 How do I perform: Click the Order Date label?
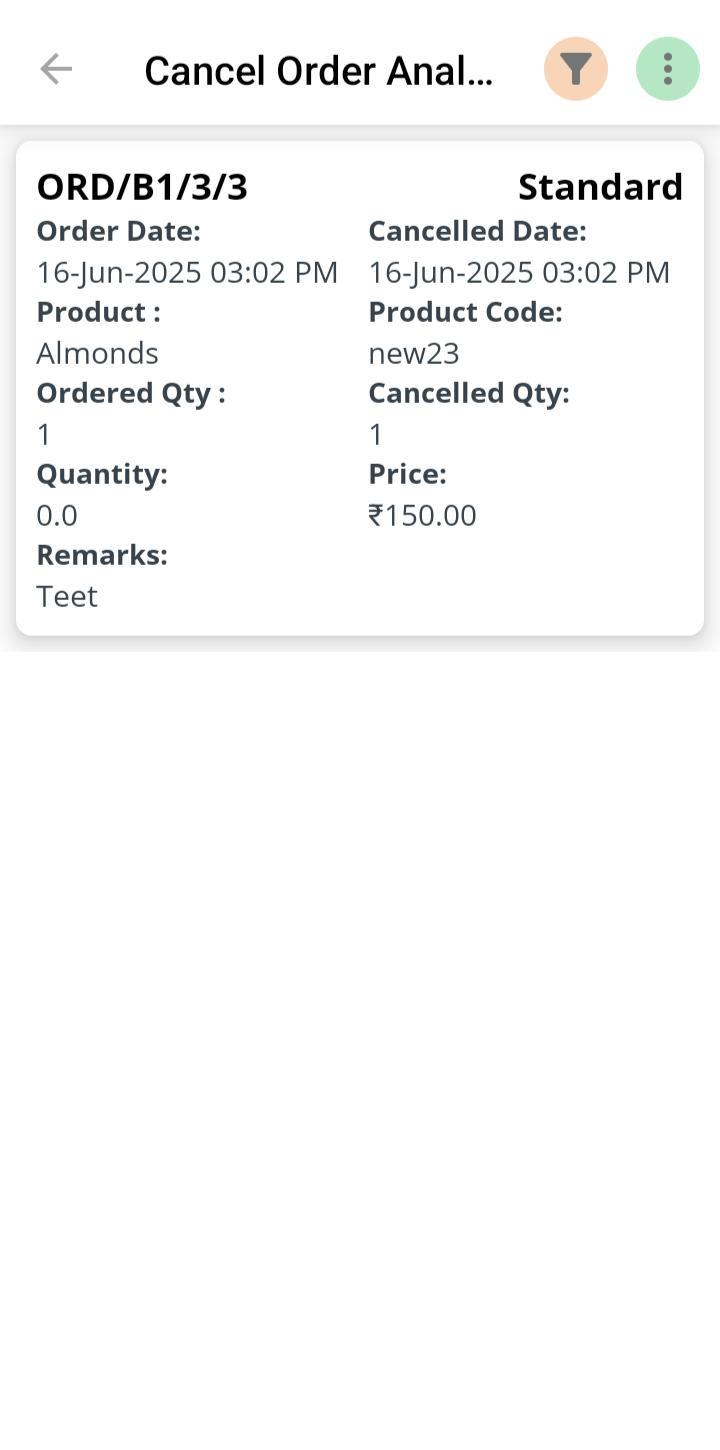[x=119, y=231]
